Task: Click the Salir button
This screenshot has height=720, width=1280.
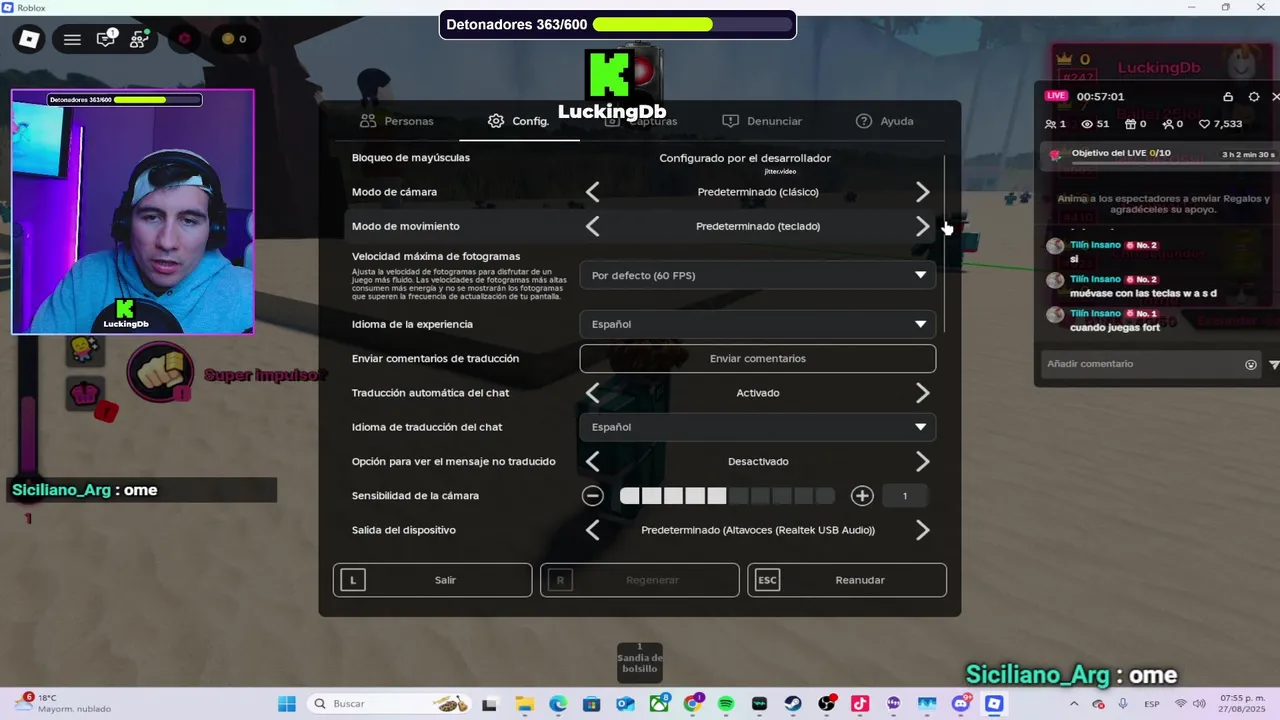Action: 433,580
